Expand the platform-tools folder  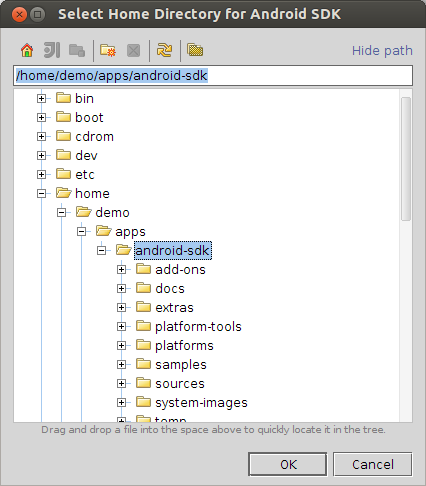pyautogui.click(x=121, y=326)
